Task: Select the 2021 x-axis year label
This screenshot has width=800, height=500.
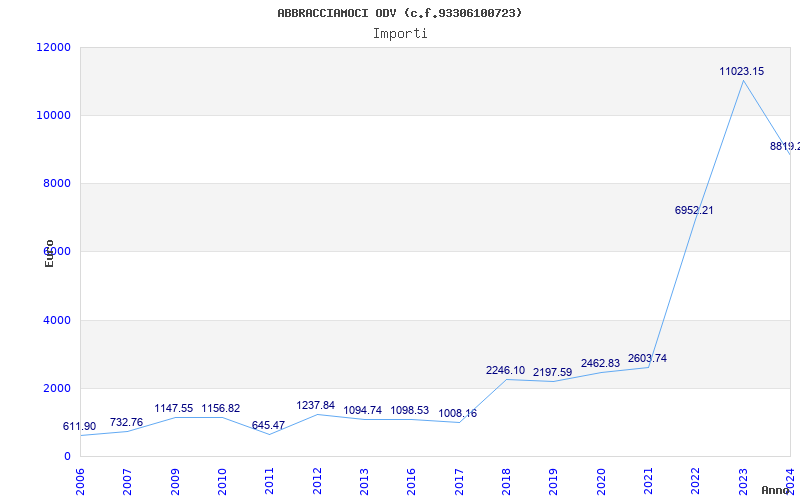Action: 648,481
